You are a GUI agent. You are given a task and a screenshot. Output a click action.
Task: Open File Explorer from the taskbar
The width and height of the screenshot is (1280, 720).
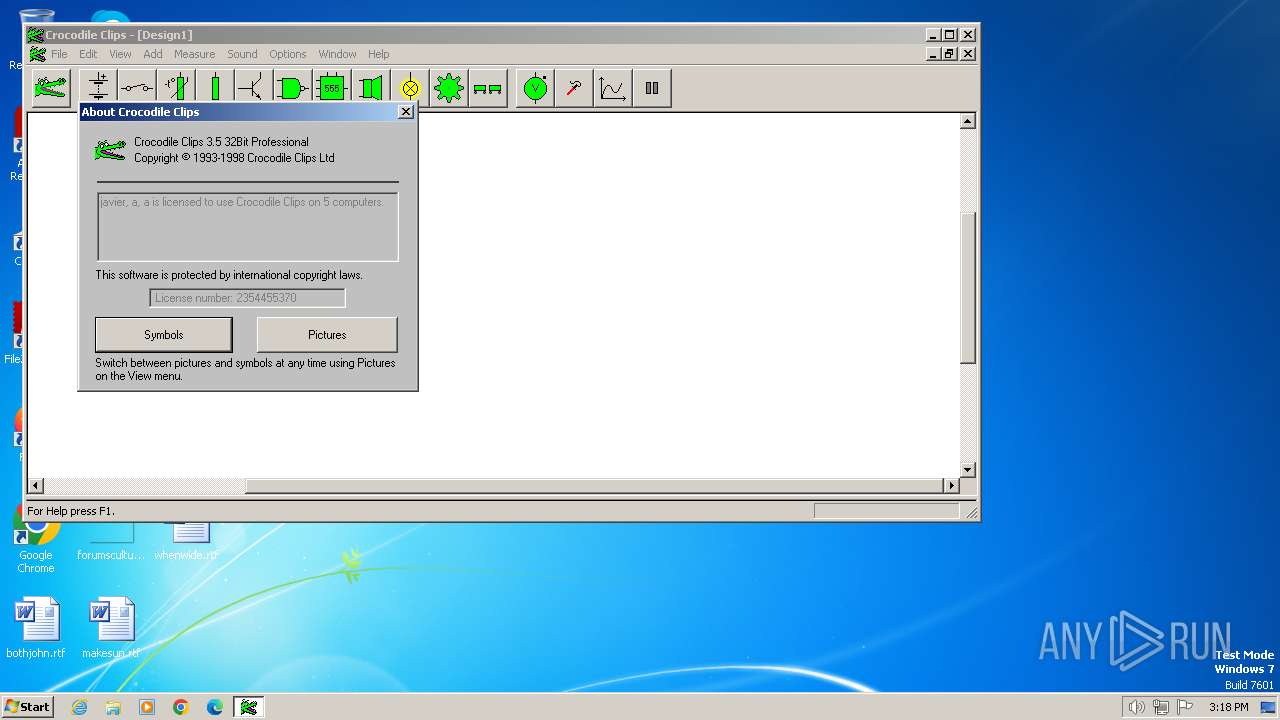pos(113,707)
